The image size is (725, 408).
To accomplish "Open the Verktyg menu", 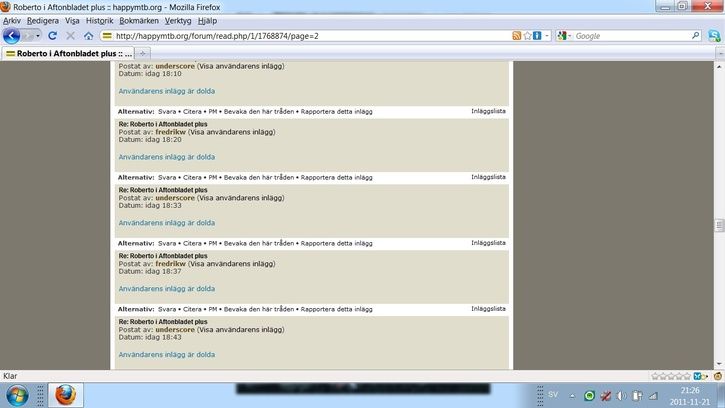I will [x=178, y=21].
